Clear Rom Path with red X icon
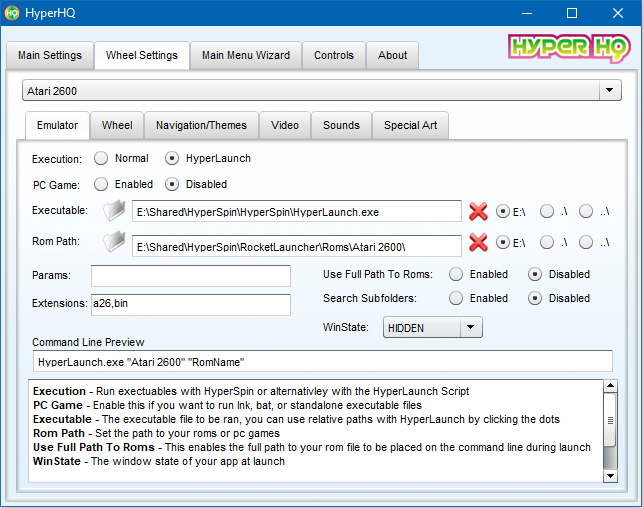The width and height of the screenshot is (643, 508). click(478, 243)
